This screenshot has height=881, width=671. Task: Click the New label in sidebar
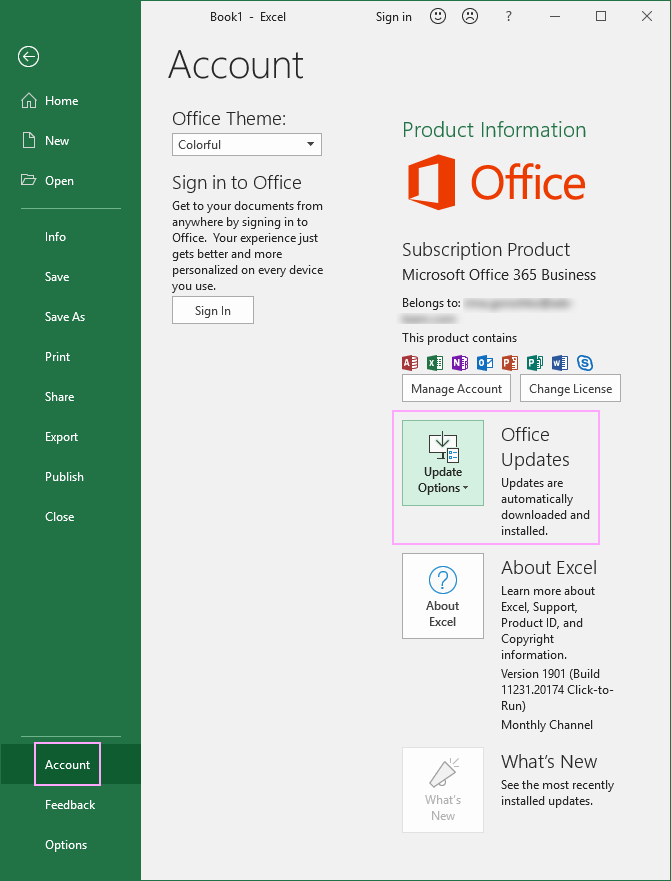[x=57, y=140]
